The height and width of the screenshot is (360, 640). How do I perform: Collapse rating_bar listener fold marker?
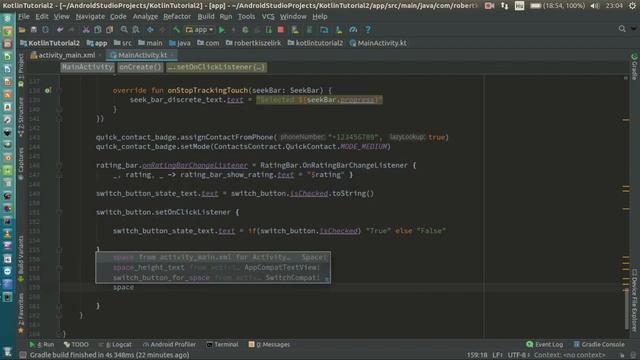[59, 165]
